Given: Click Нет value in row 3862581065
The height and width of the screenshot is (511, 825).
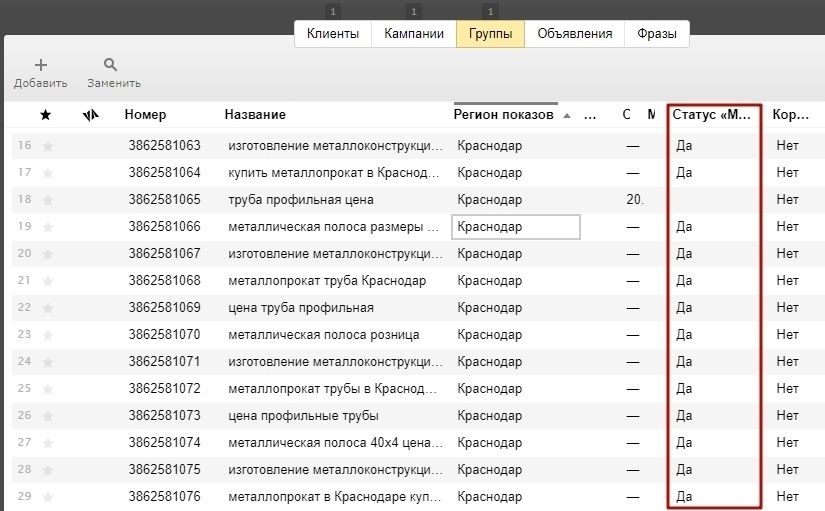Looking at the screenshot, I should (x=787, y=199).
